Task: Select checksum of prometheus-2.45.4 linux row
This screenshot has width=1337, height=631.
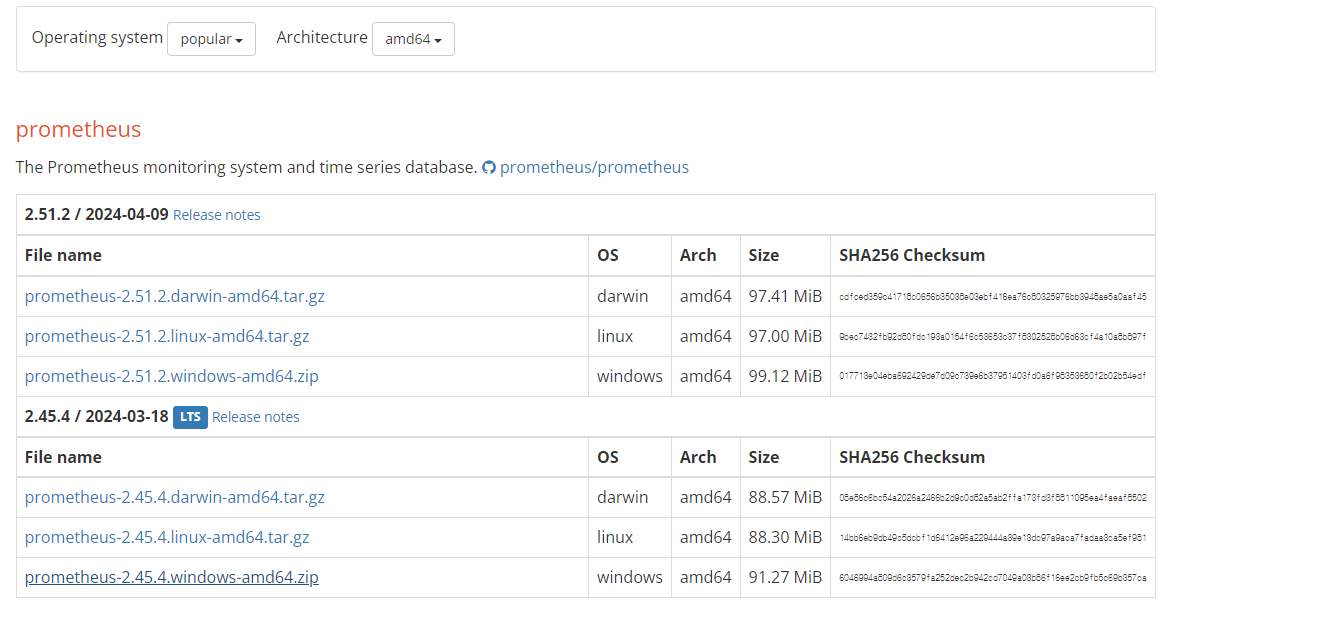Action: coord(993,538)
